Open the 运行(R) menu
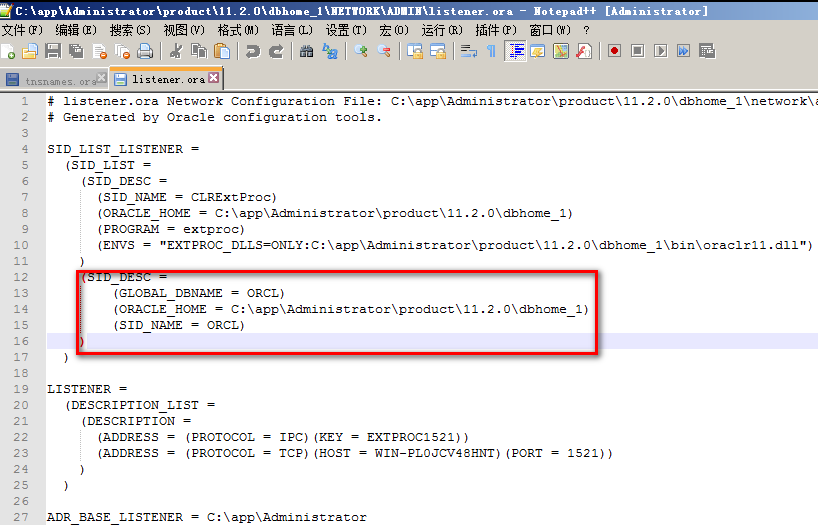This screenshot has width=818, height=525. click(x=442, y=30)
